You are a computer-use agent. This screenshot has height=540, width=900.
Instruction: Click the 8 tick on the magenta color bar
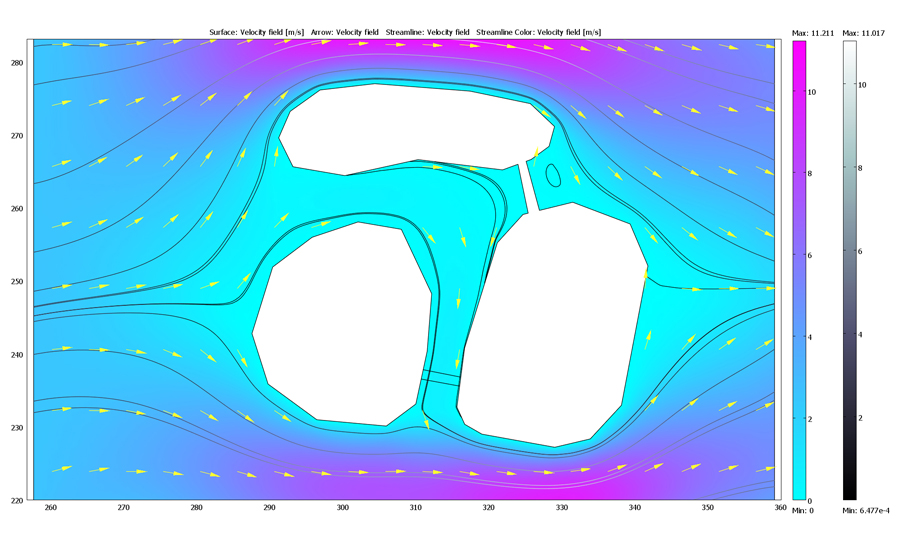click(810, 173)
